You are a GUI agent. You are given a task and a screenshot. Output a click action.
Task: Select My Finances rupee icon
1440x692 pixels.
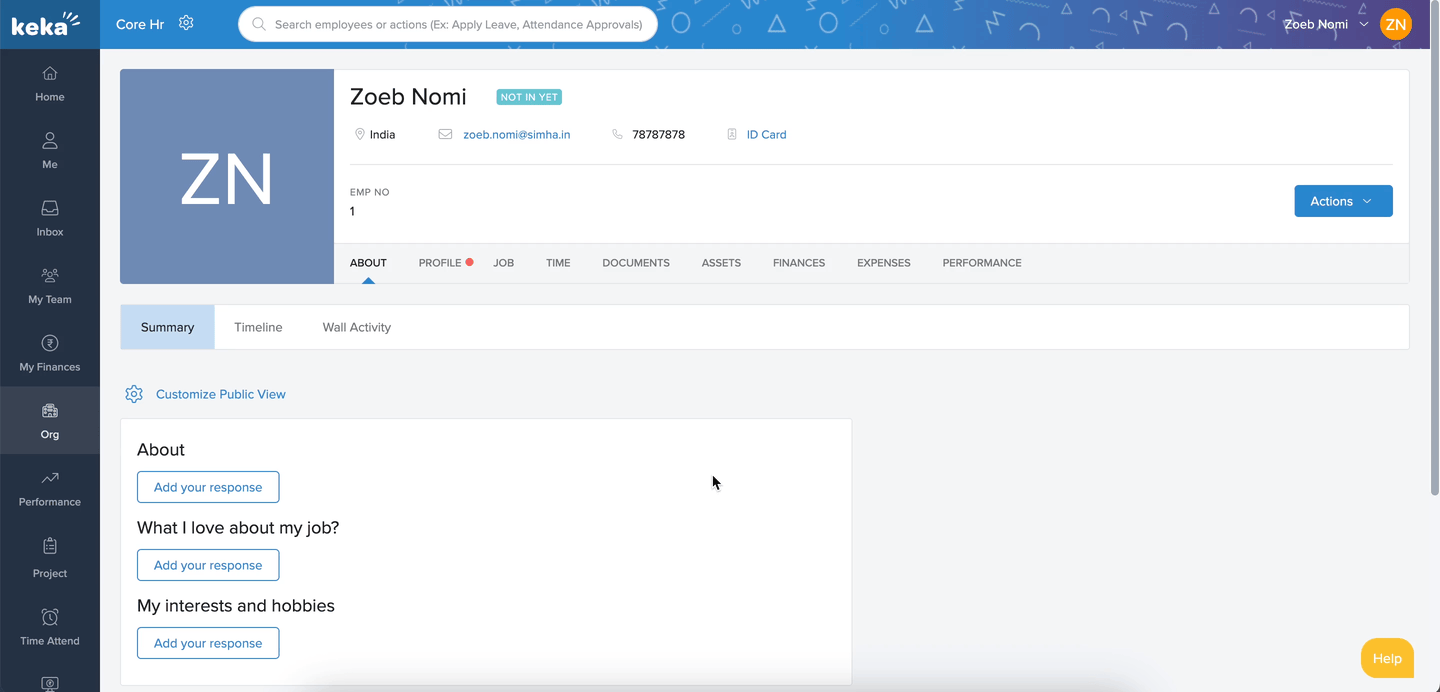(50, 344)
